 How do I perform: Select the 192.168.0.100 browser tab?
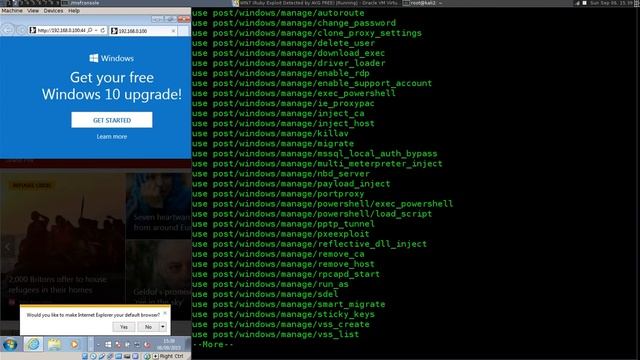coord(143,31)
